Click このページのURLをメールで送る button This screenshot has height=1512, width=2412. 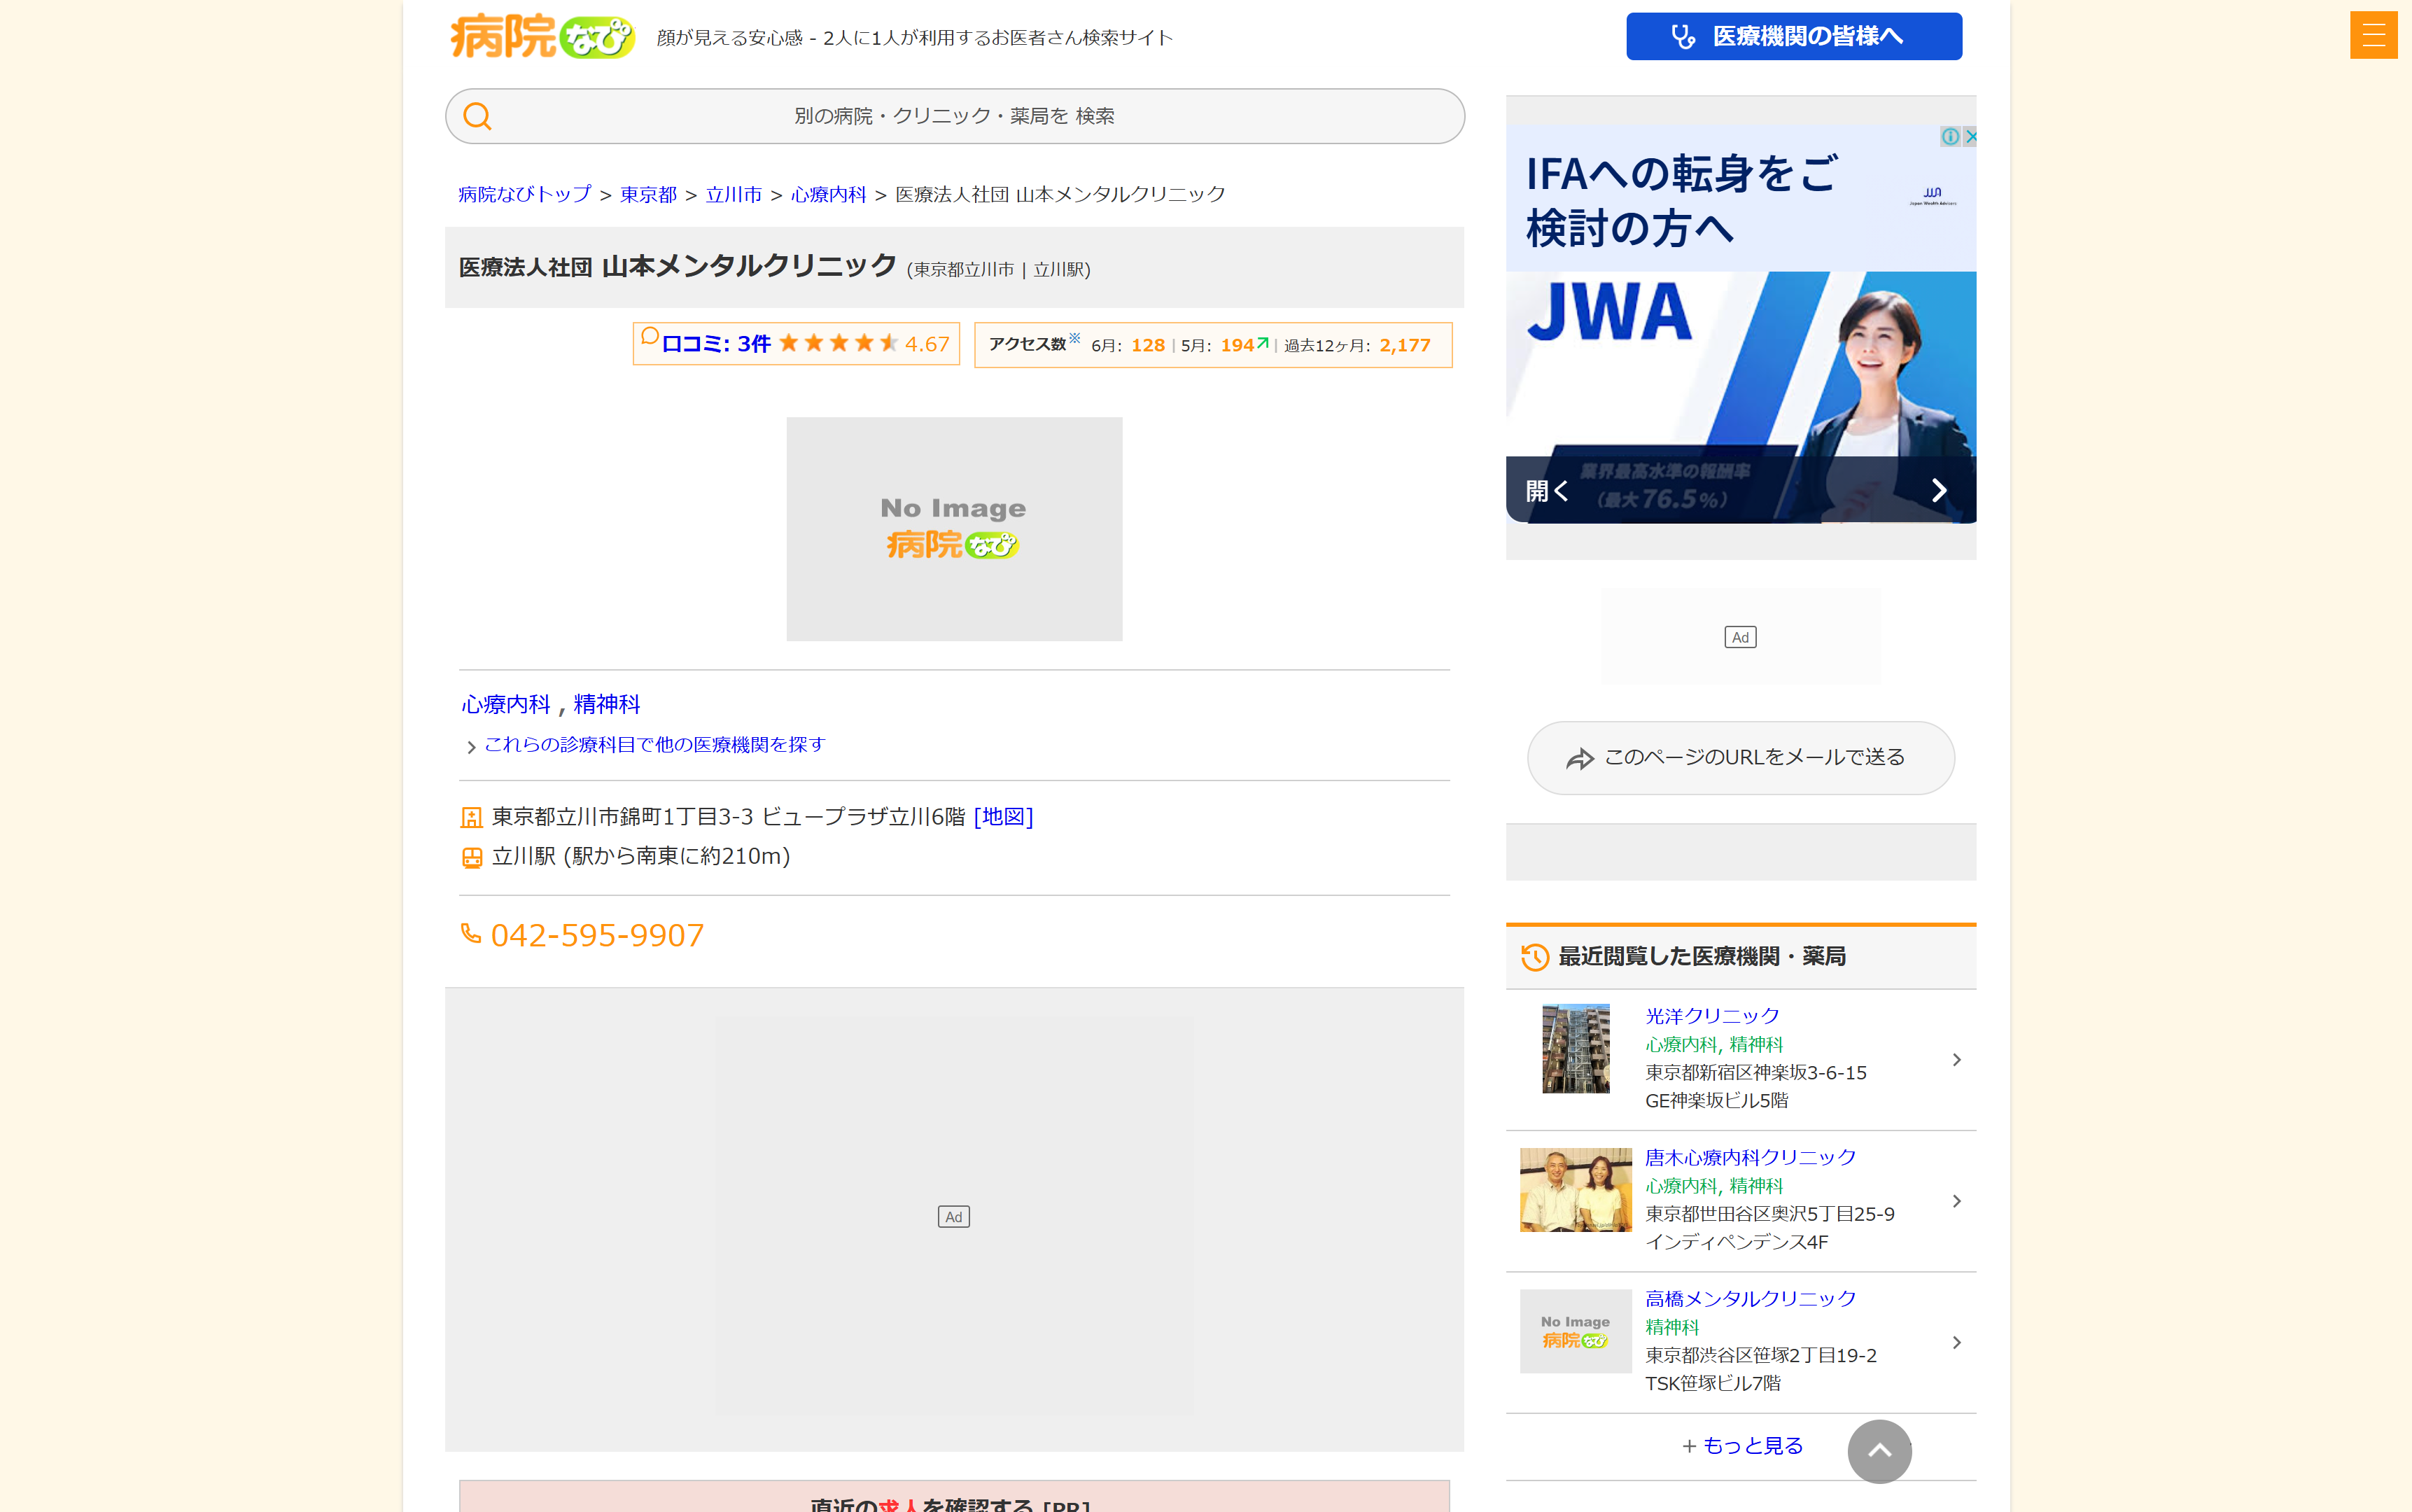coord(1740,758)
